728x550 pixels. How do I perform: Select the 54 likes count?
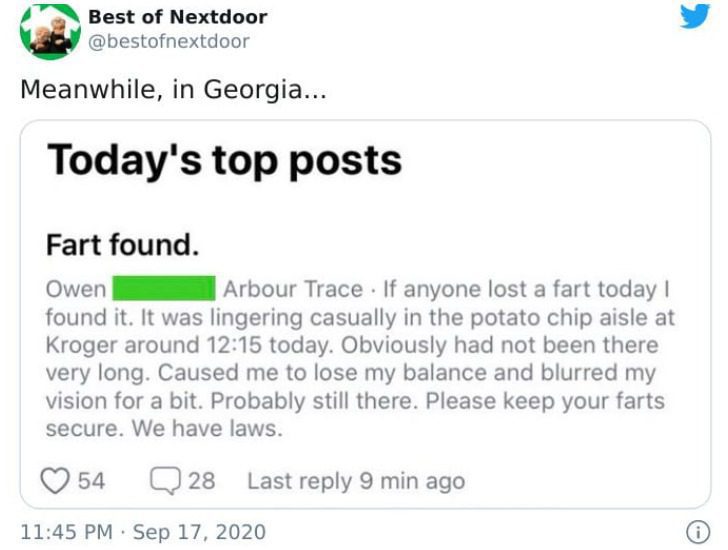click(x=91, y=480)
